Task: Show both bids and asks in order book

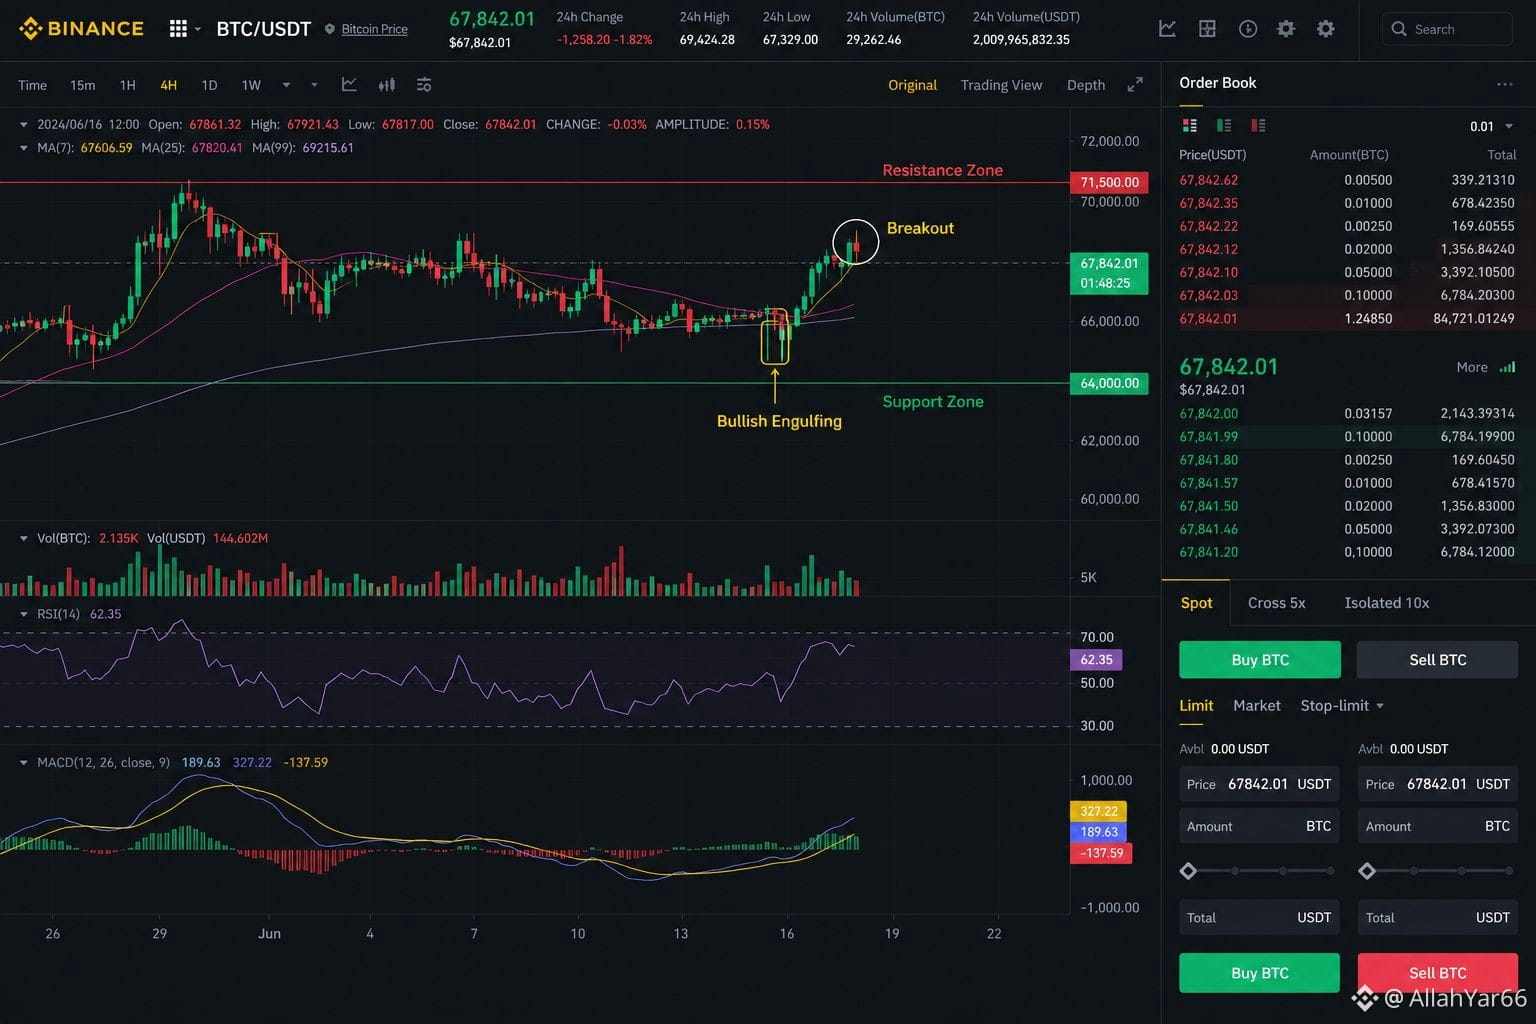Action: [x=1190, y=125]
